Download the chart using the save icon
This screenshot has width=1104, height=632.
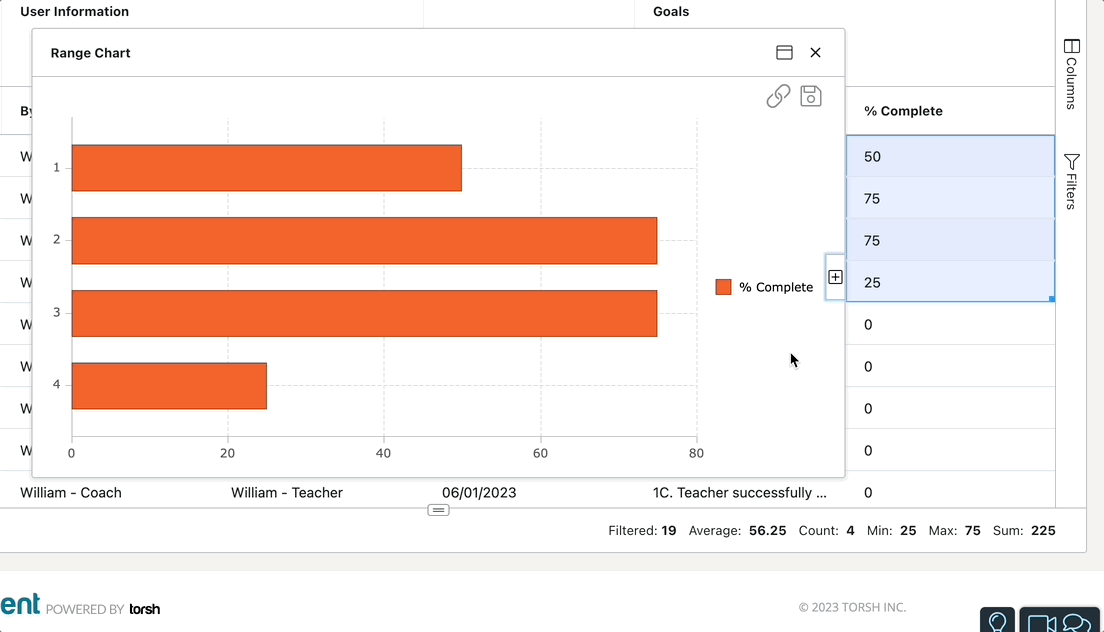point(811,96)
